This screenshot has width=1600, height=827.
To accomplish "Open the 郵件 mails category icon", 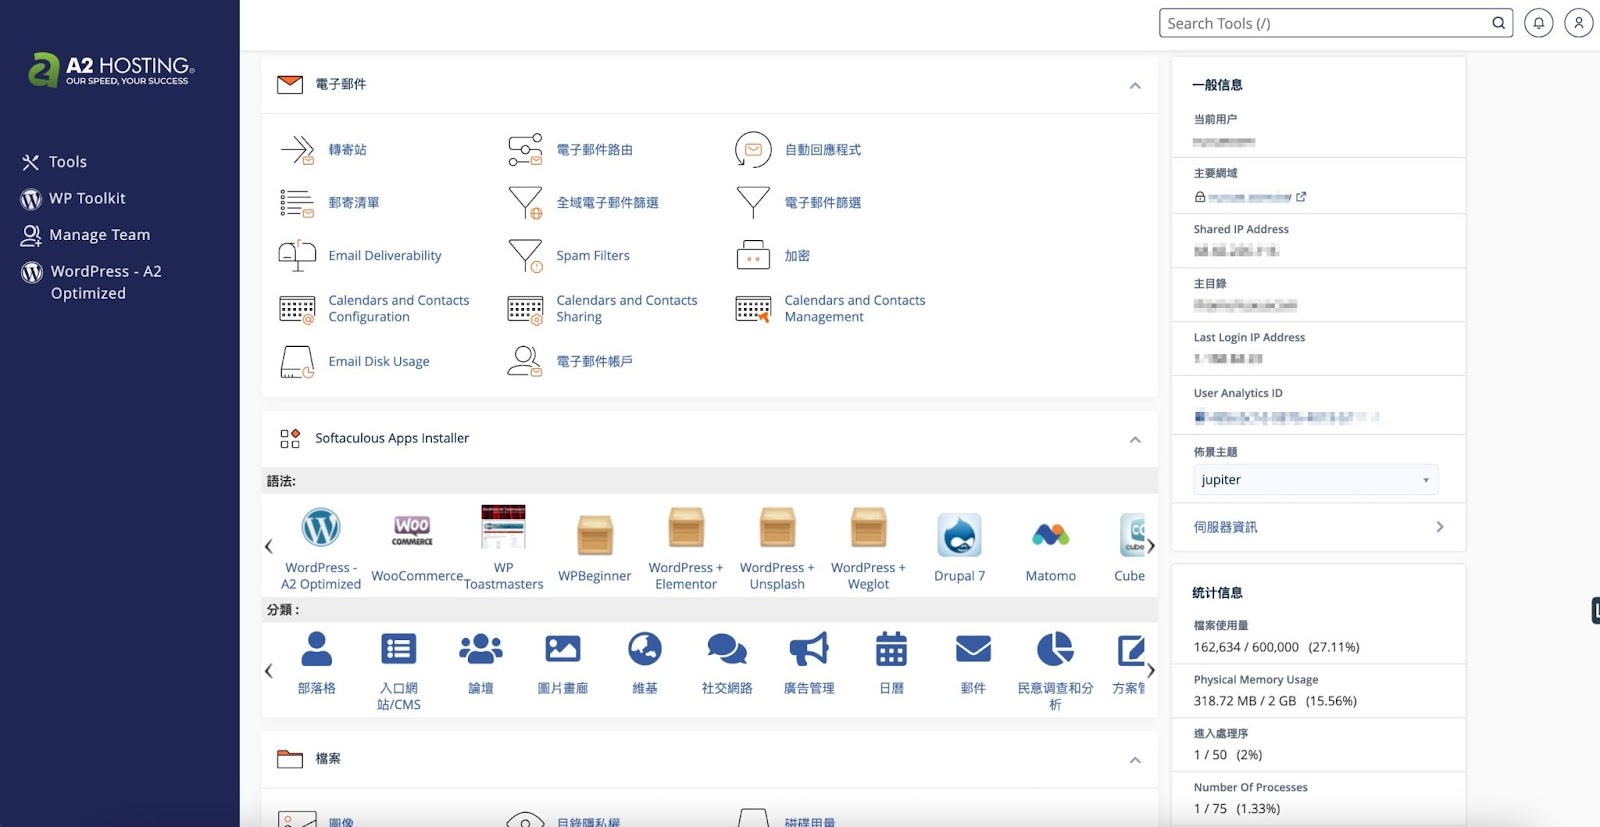I will click(973, 649).
